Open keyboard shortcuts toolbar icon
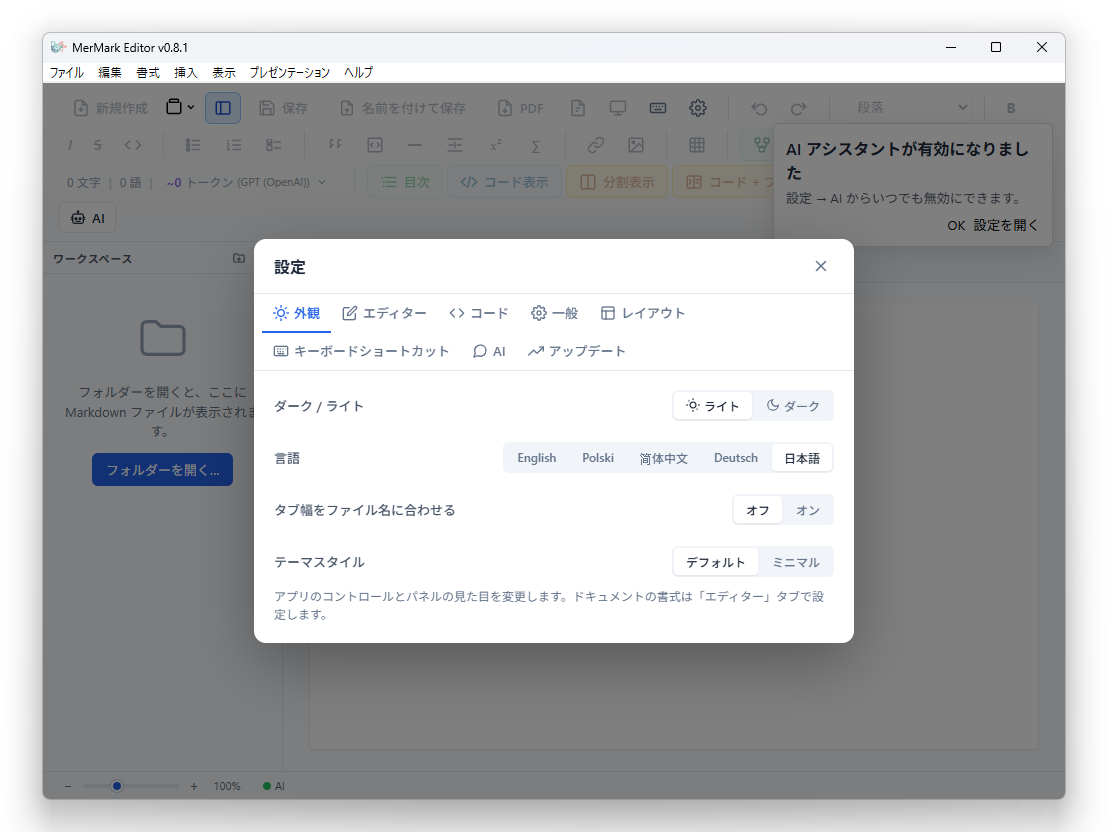Image resolution: width=1109 pixels, height=832 pixels. (x=658, y=108)
